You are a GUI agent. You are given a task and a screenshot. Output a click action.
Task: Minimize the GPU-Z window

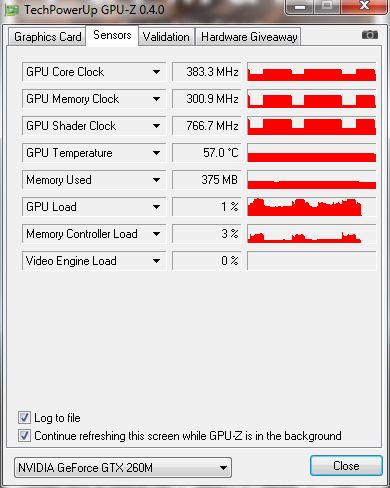click(x=300, y=7)
